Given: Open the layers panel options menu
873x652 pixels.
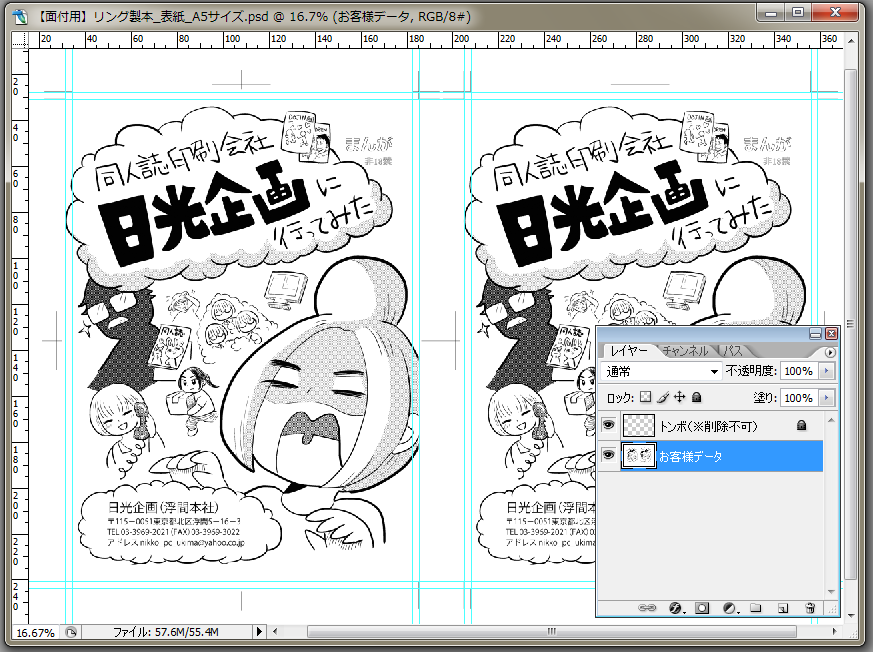Looking at the screenshot, I should [x=829, y=352].
